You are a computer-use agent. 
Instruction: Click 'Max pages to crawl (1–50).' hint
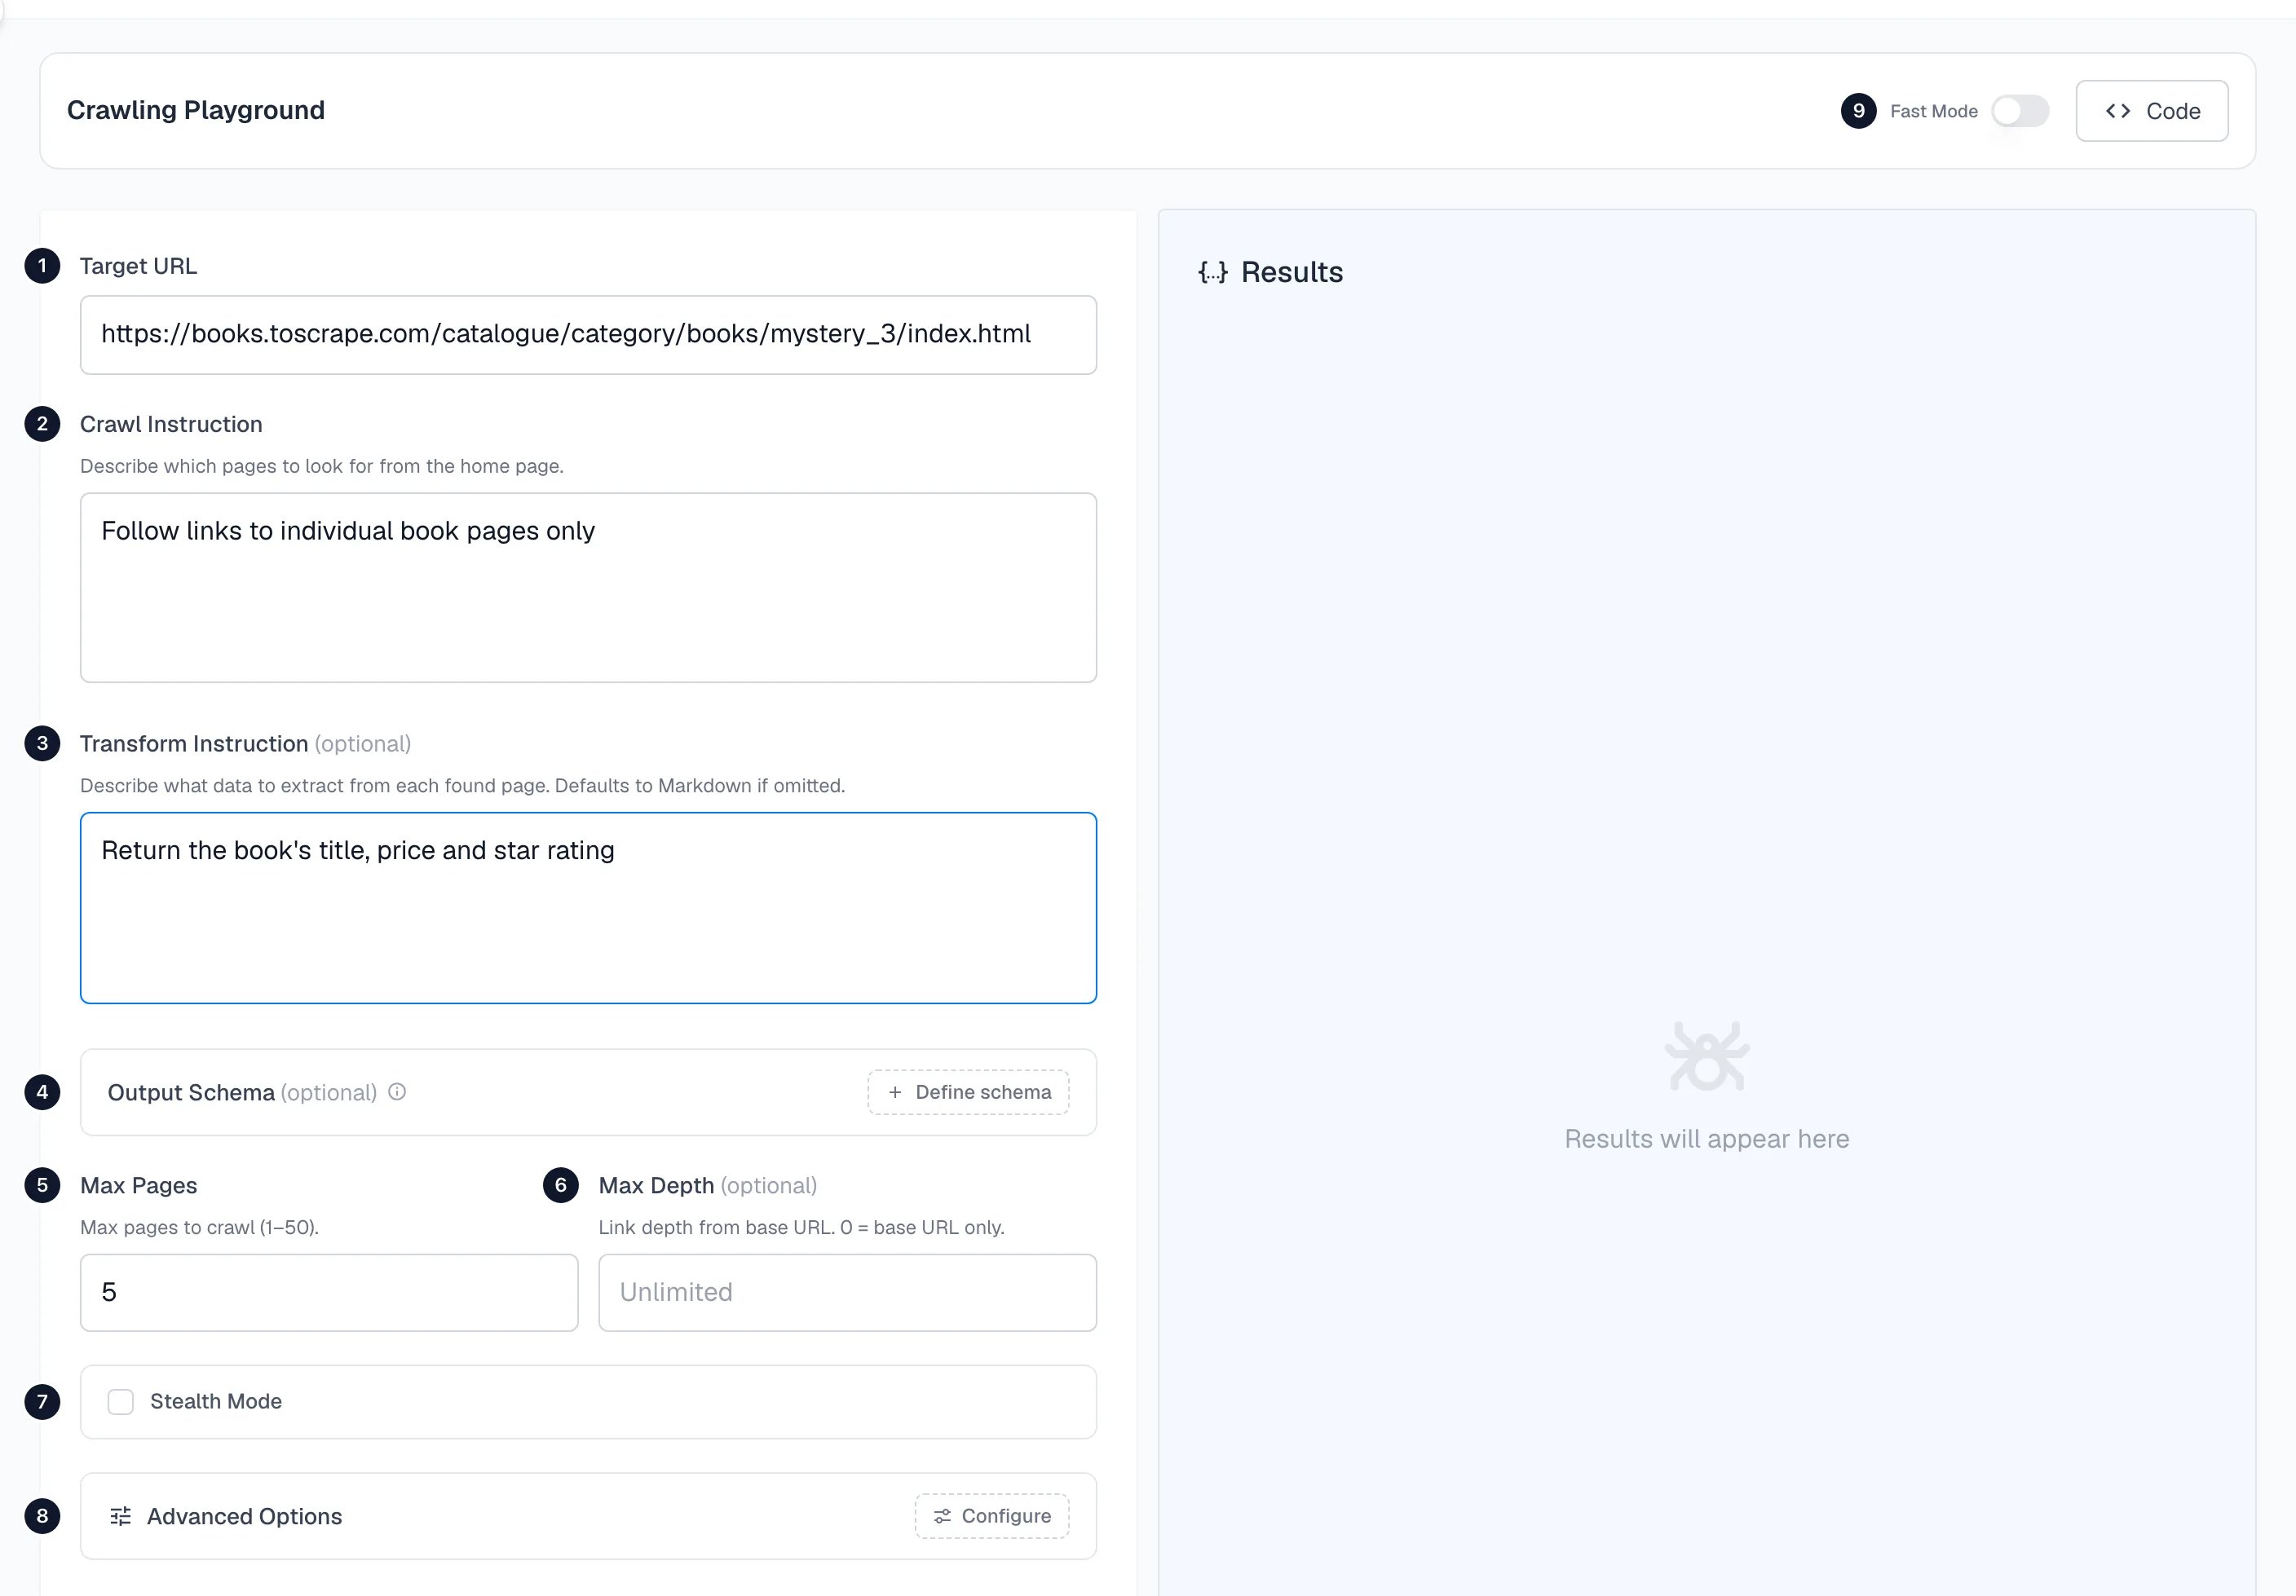pyautogui.click(x=199, y=1227)
